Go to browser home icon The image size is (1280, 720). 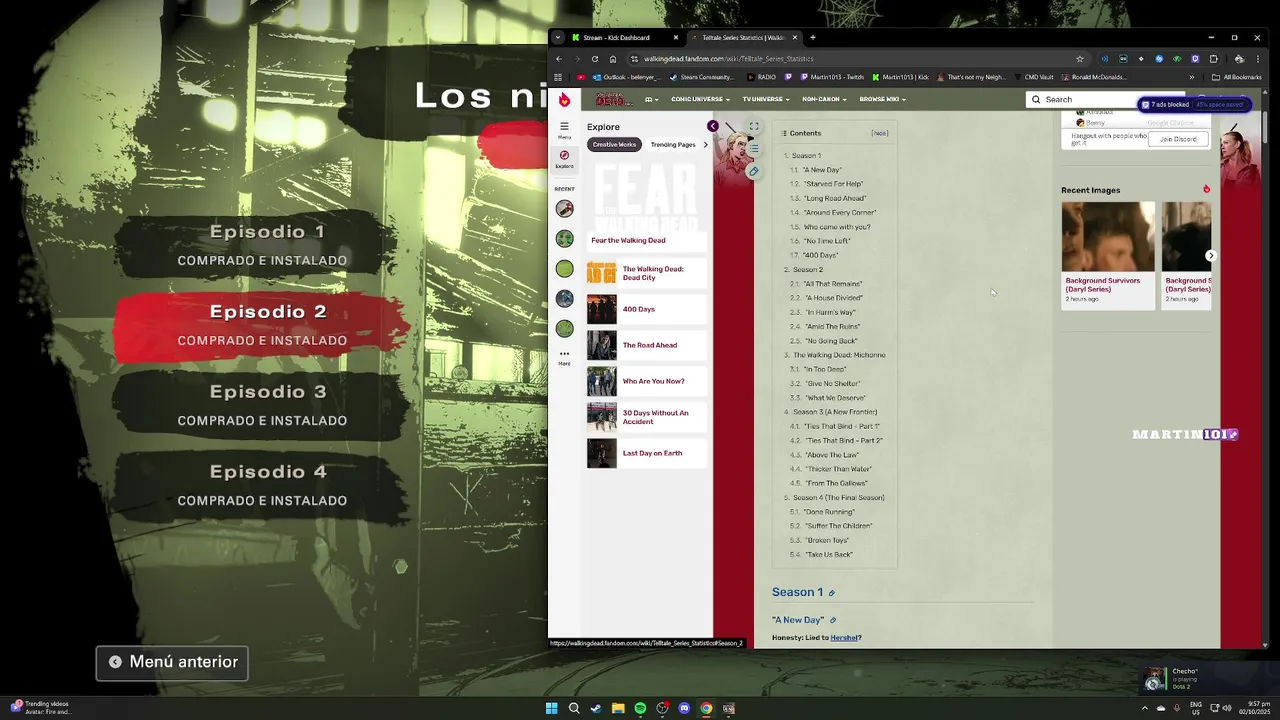613,59
